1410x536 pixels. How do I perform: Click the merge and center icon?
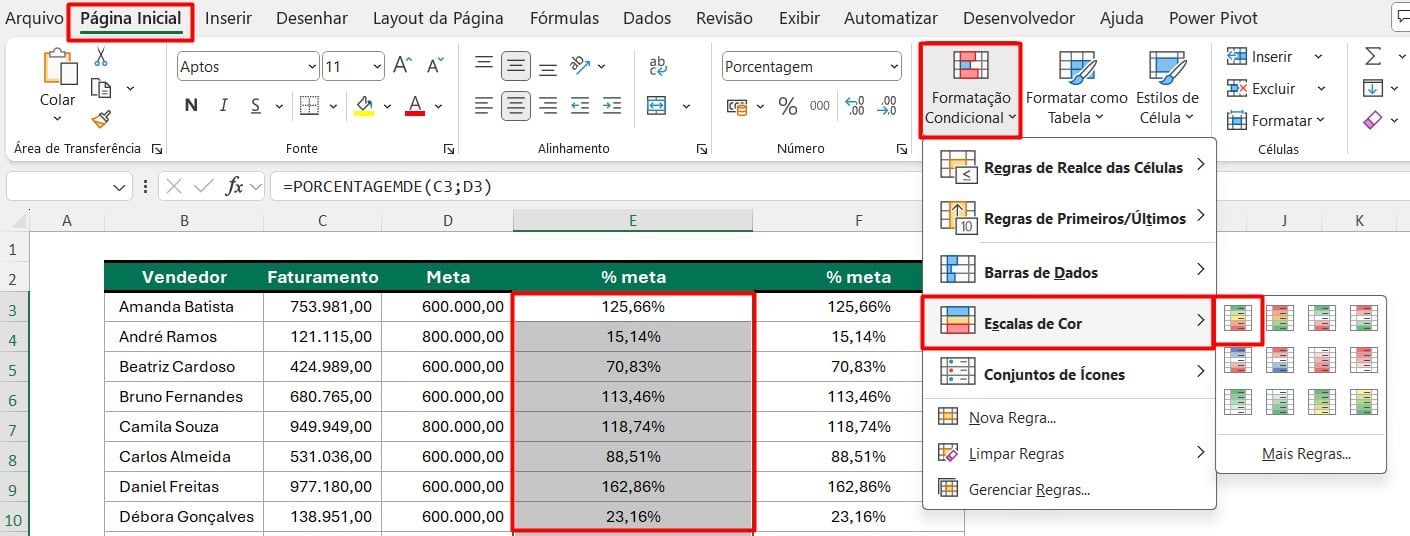657,105
